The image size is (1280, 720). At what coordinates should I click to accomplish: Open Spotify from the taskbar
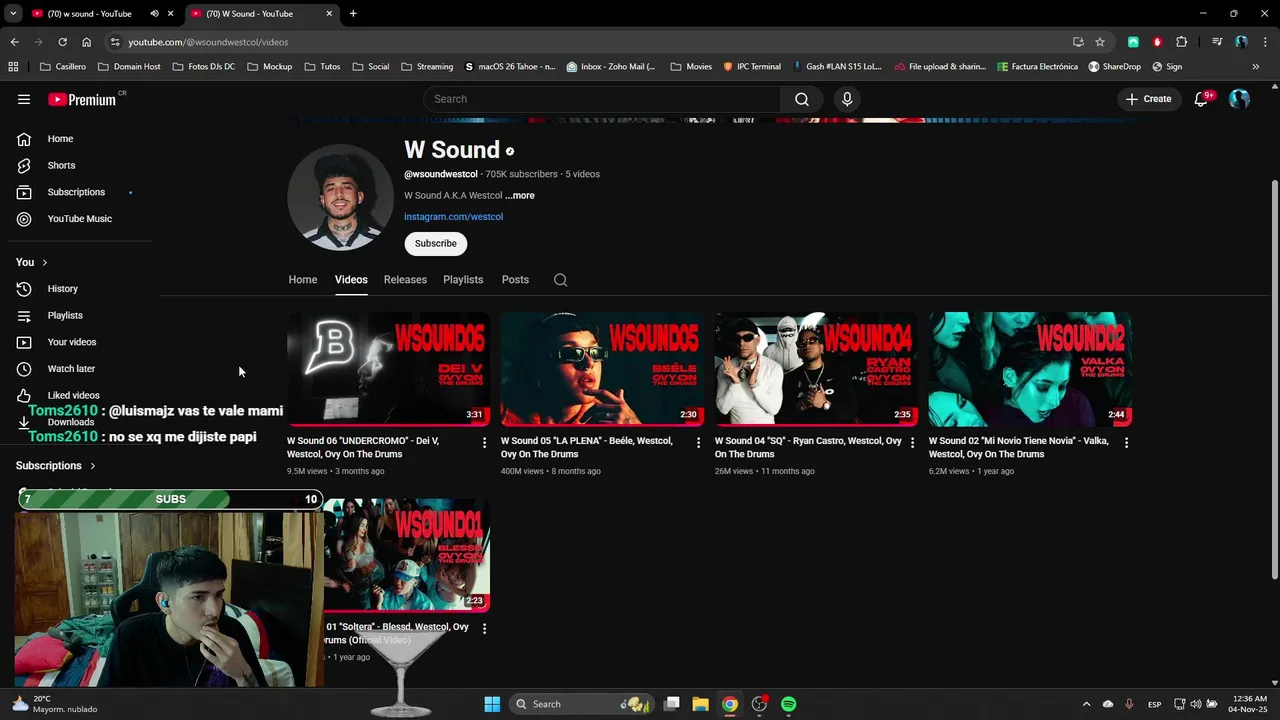point(788,704)
